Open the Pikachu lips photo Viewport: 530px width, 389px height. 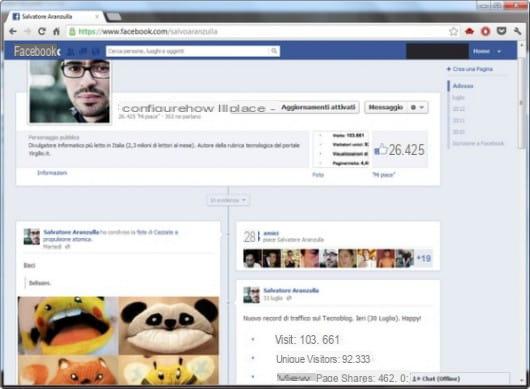click(68, 325)
